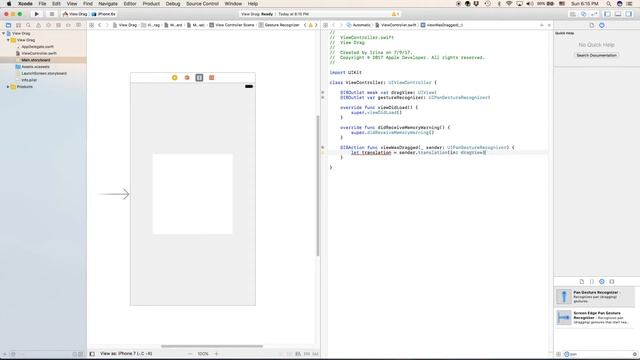
Task: Show the Object library tab
Action: tap(602, 281)
